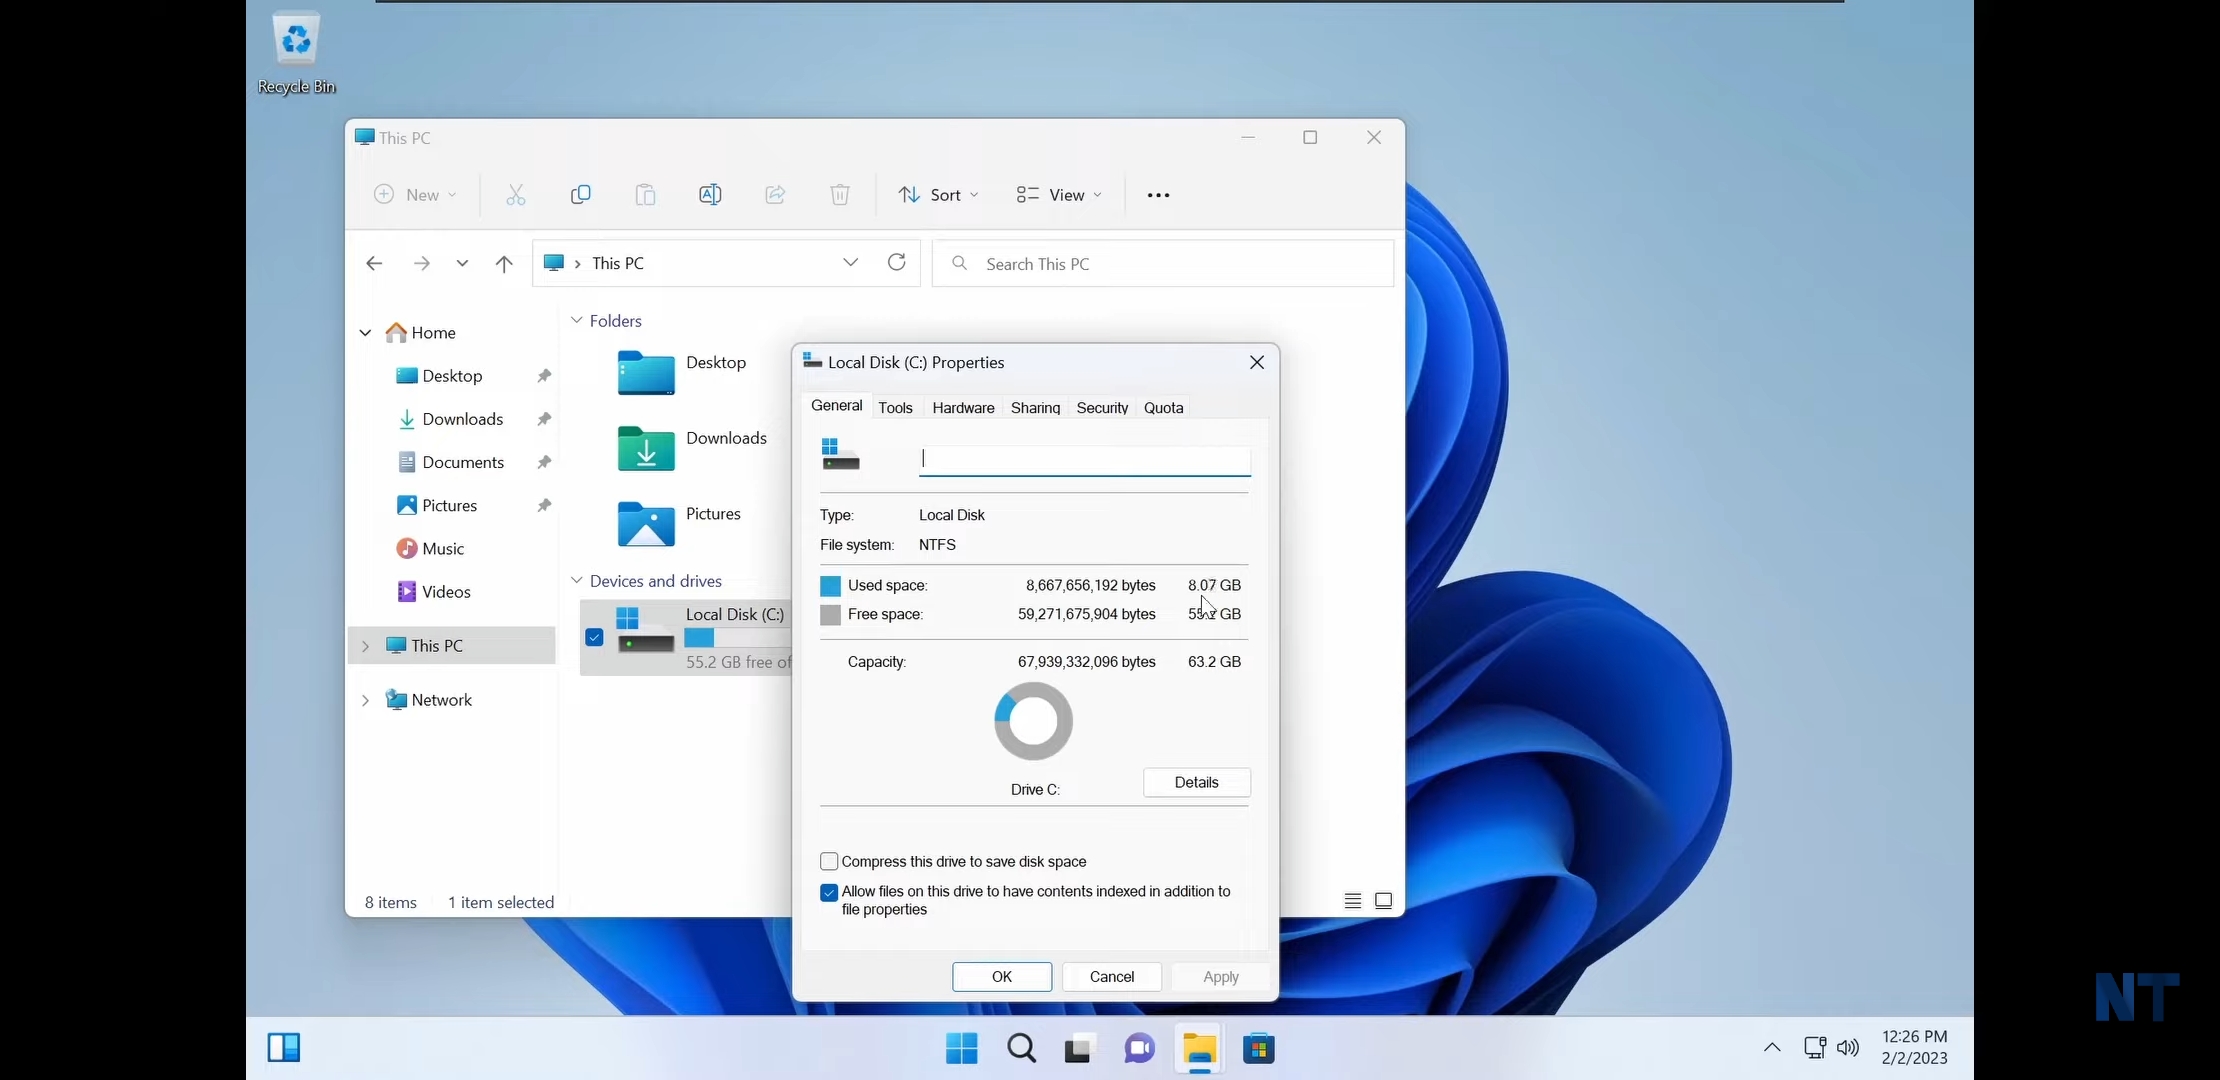Expand the Network section
This screenshot has height=1080, width=2220.
pyautogui.click(x=367, y=699)
